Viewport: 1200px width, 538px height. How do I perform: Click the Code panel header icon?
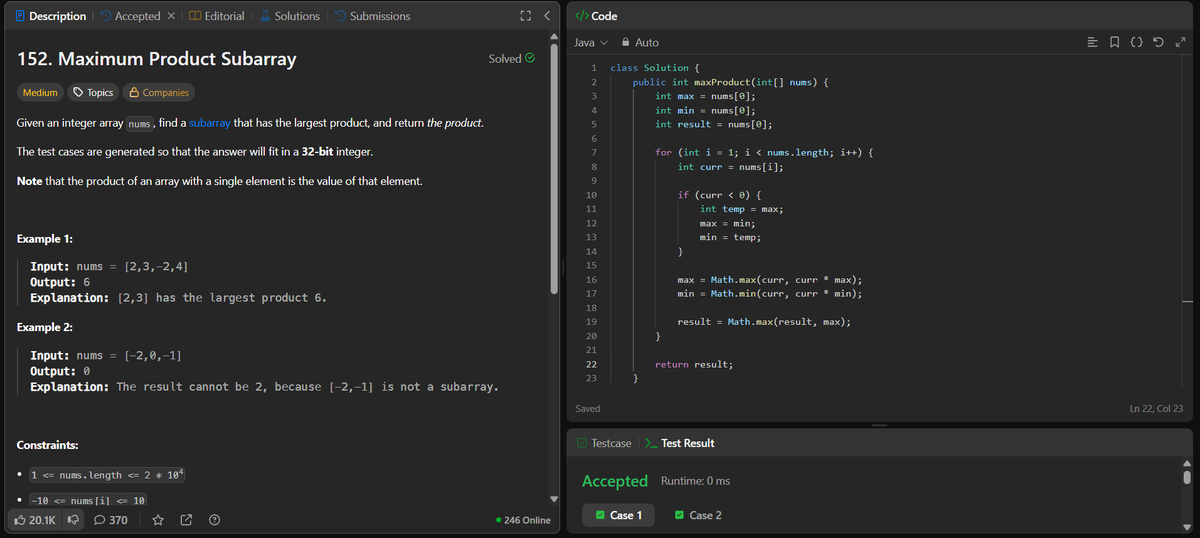(581, 16)
